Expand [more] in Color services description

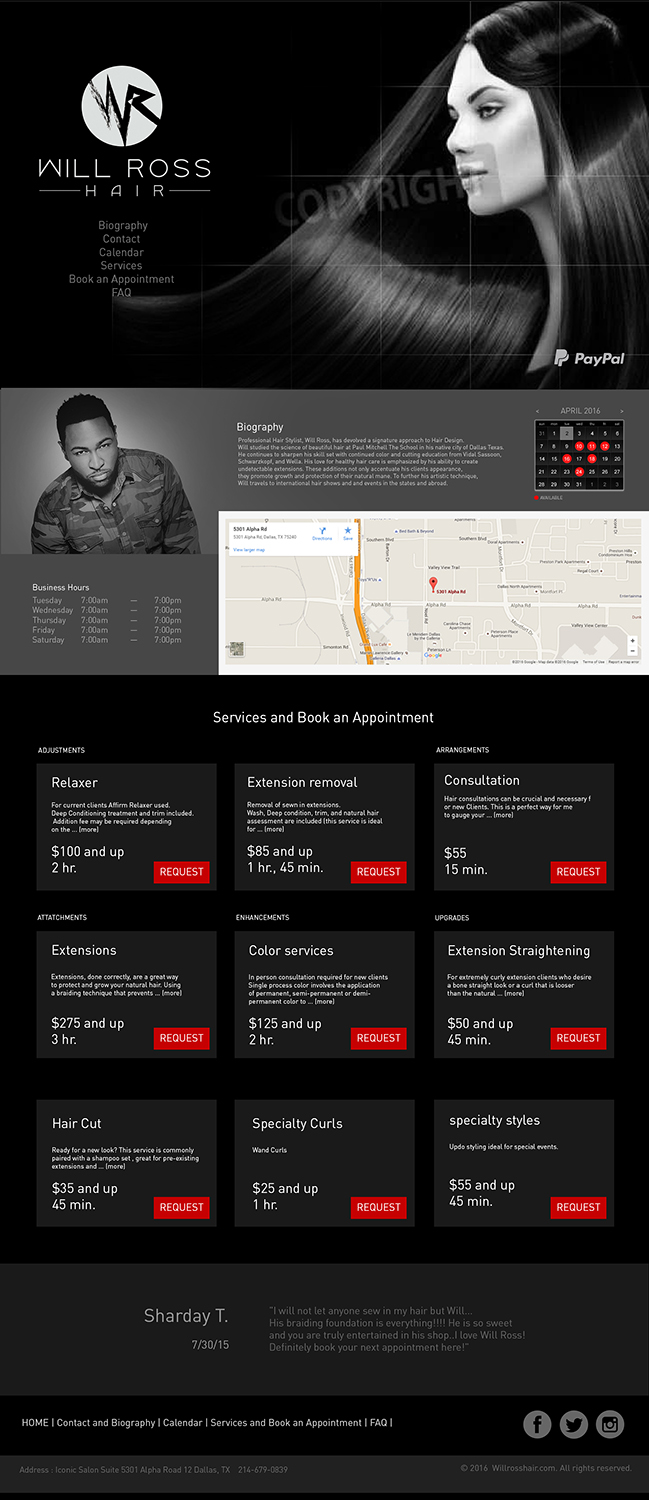point(325,1001)
